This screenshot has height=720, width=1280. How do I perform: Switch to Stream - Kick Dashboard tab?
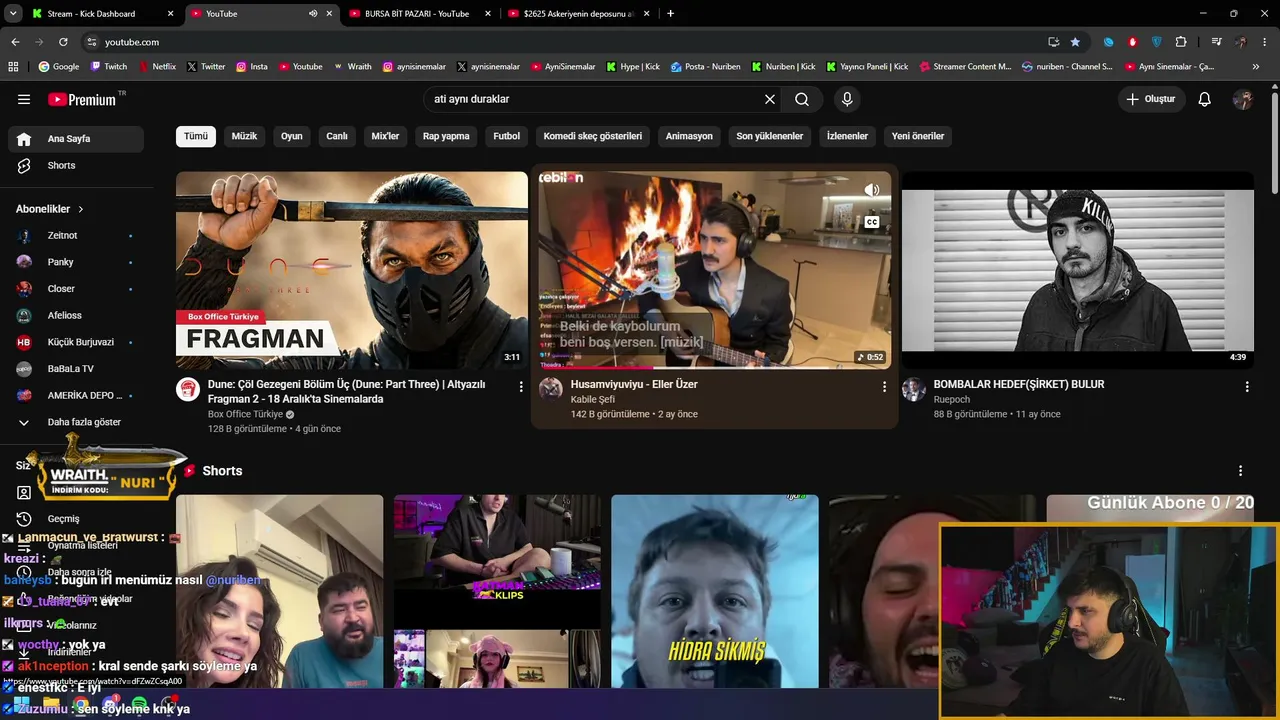[99, 14]
